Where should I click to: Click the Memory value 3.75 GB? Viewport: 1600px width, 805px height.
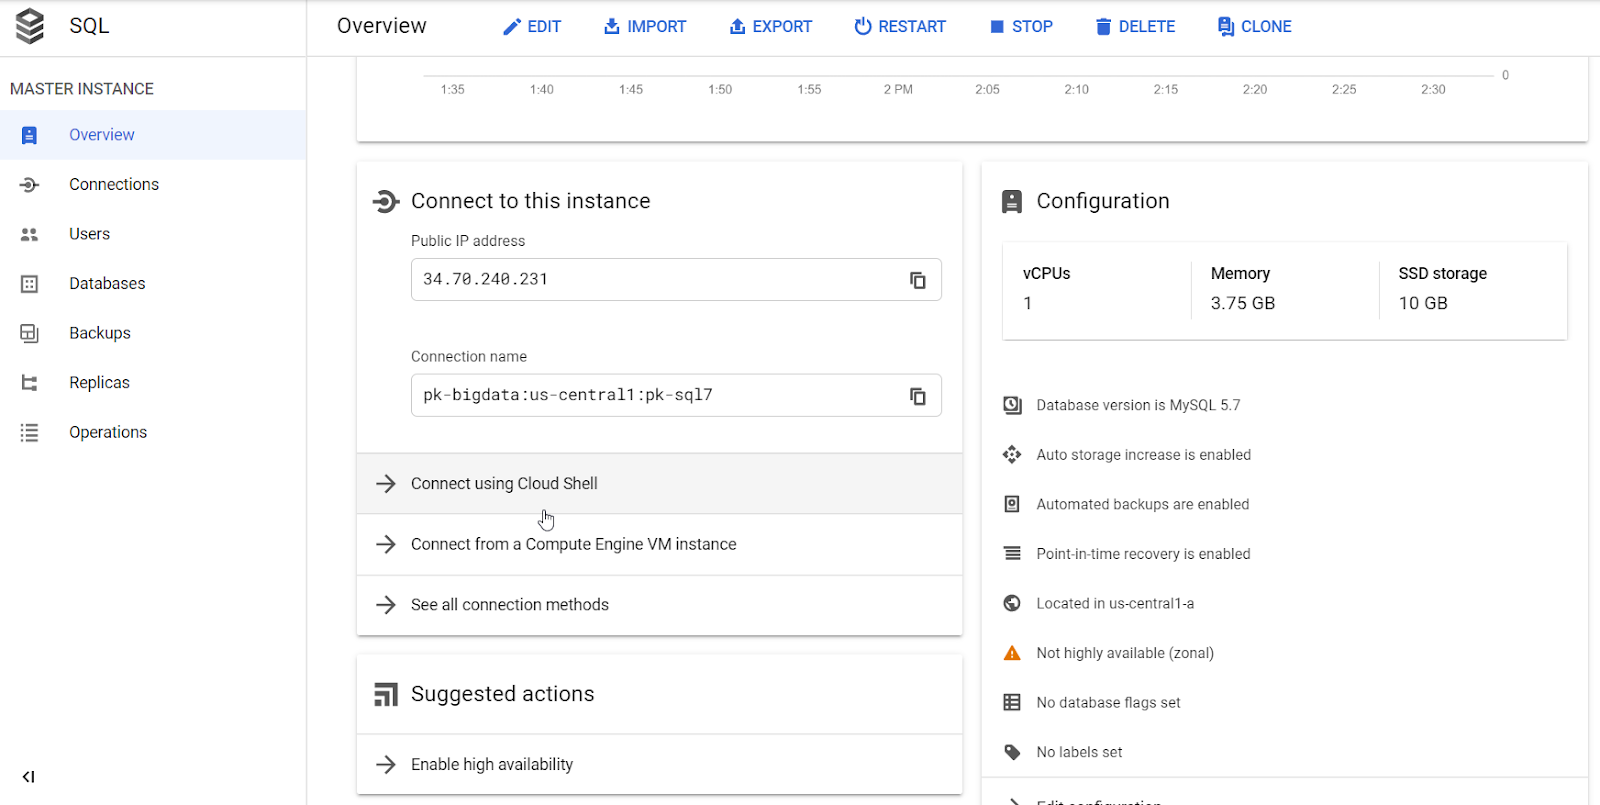(x=1243, y=303)
